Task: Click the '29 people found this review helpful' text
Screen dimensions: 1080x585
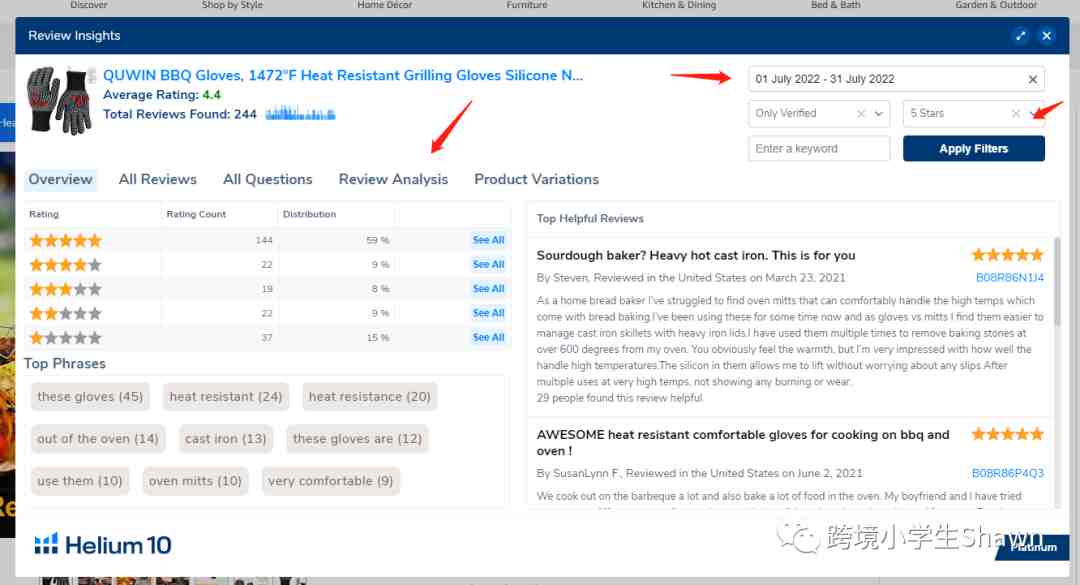Action: (x=619, y=398)
